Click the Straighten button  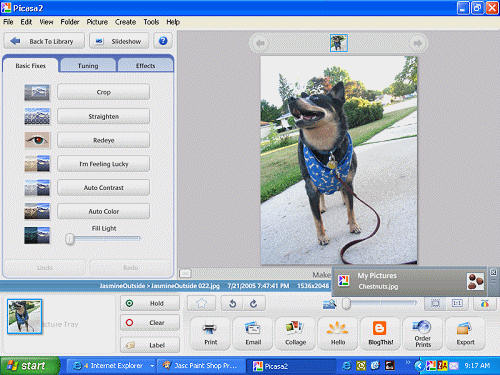(x=104, y=116)
